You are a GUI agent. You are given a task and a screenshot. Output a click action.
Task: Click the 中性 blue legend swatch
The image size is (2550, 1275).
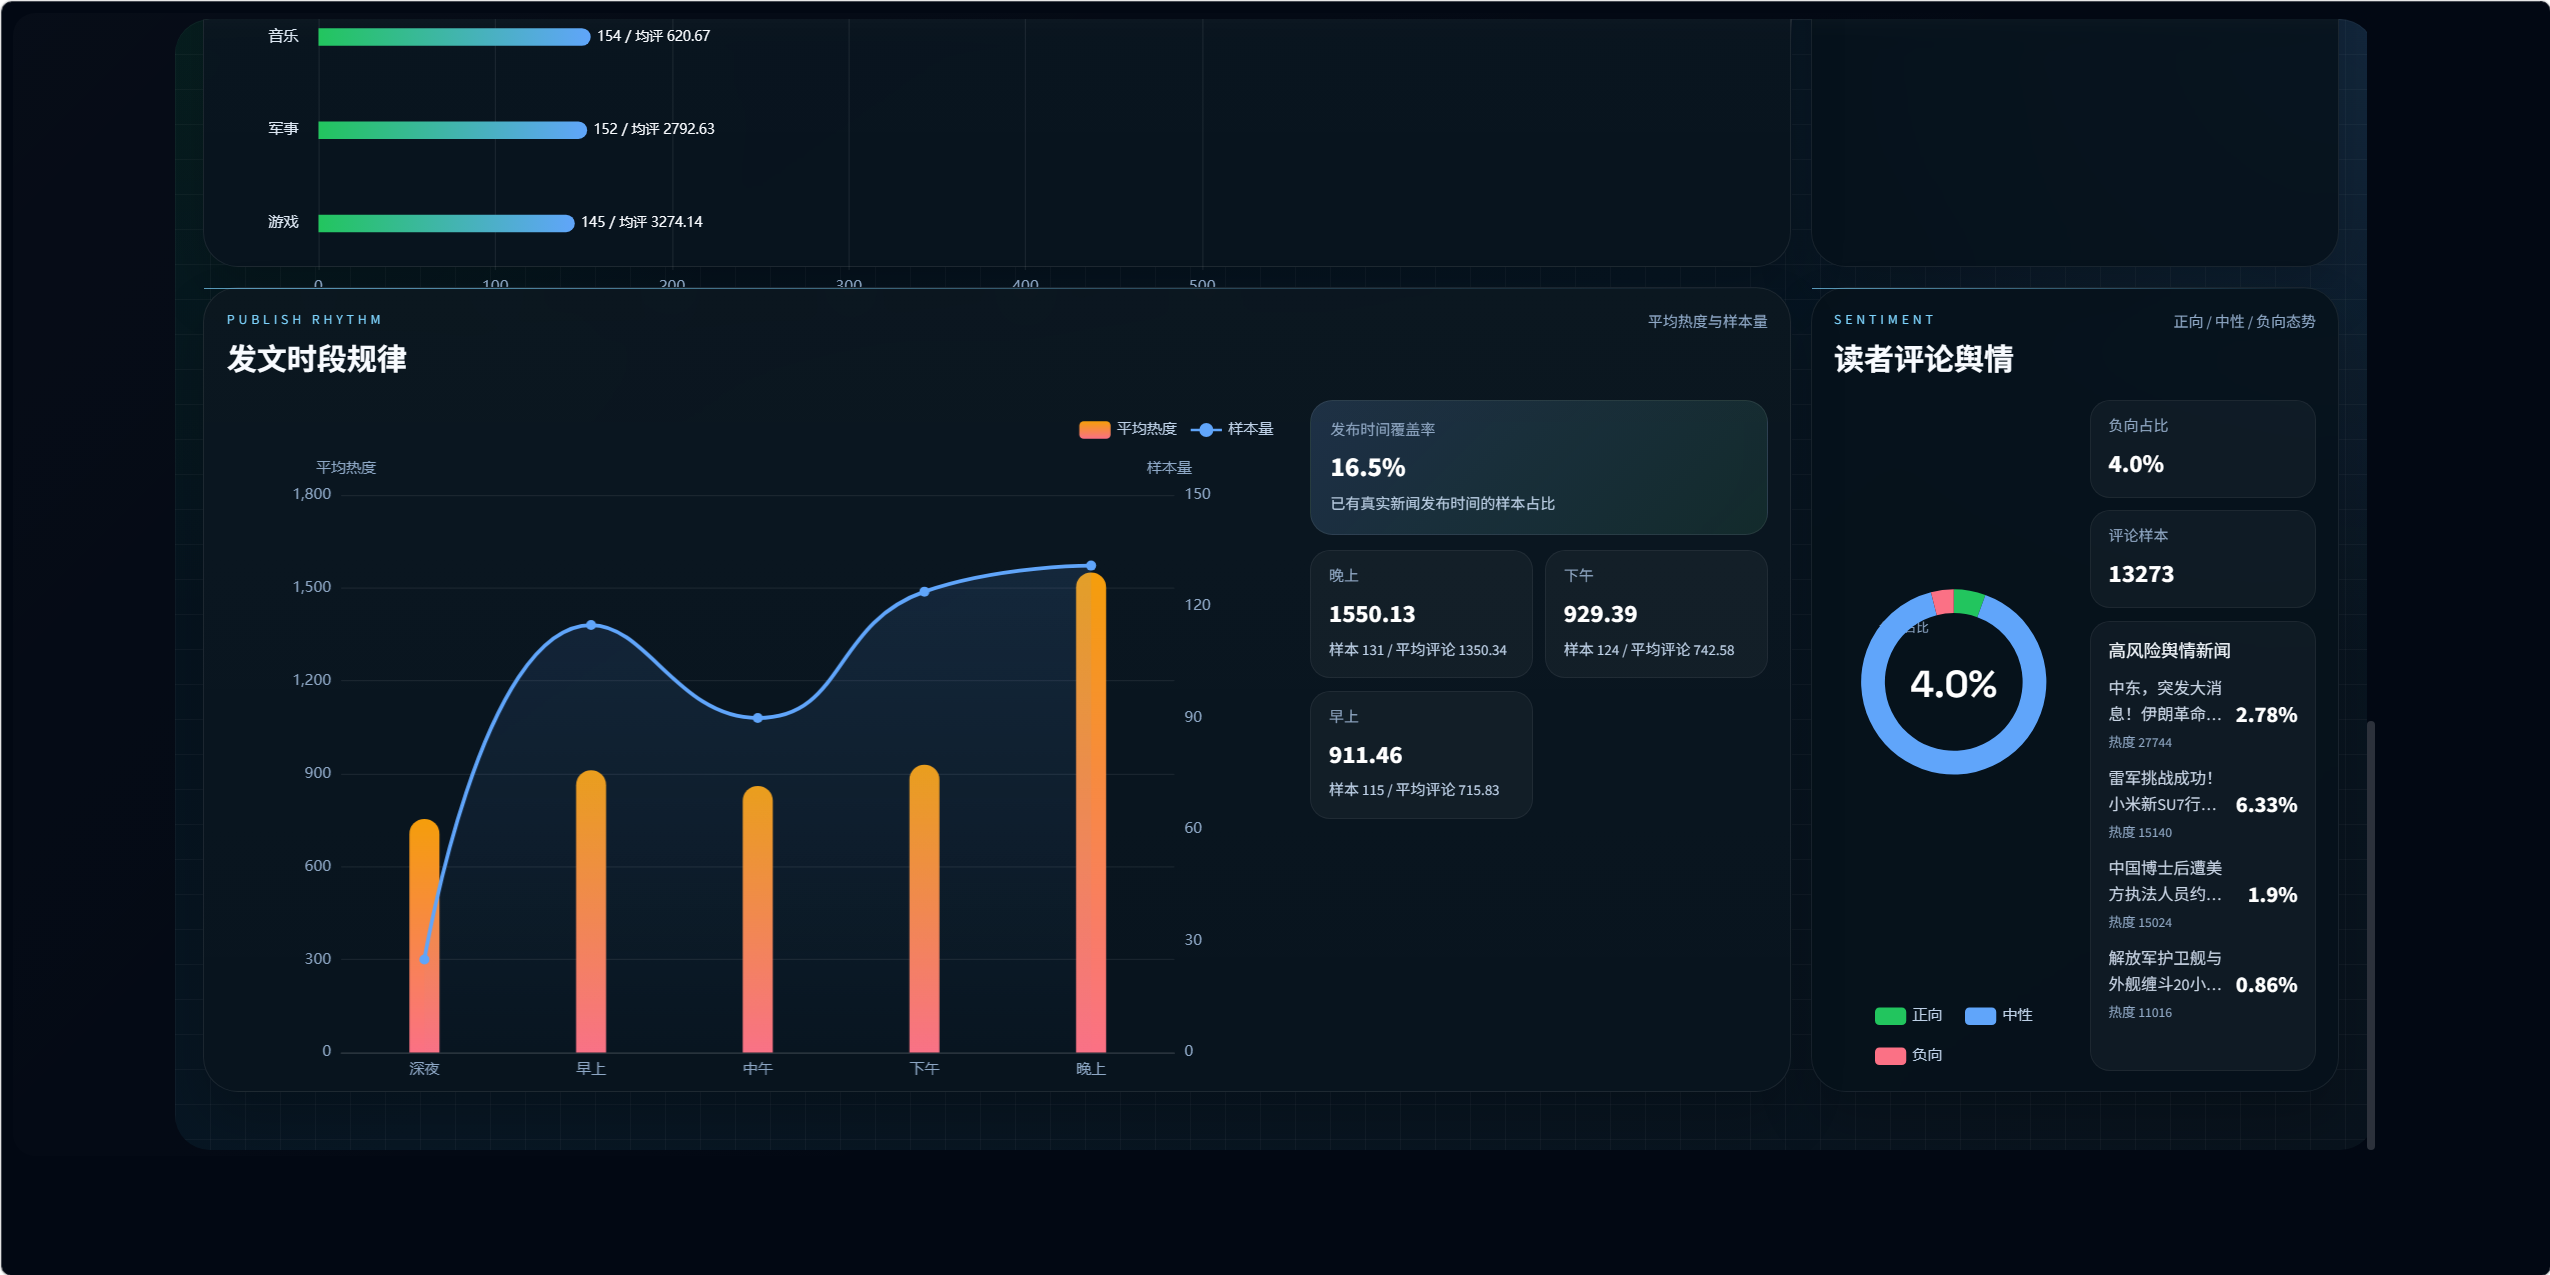click(1979, 1015)
